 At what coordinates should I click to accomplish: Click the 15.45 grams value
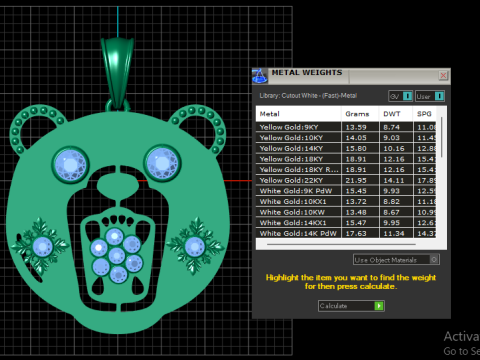pyautogui.click(x=356, y=191)
